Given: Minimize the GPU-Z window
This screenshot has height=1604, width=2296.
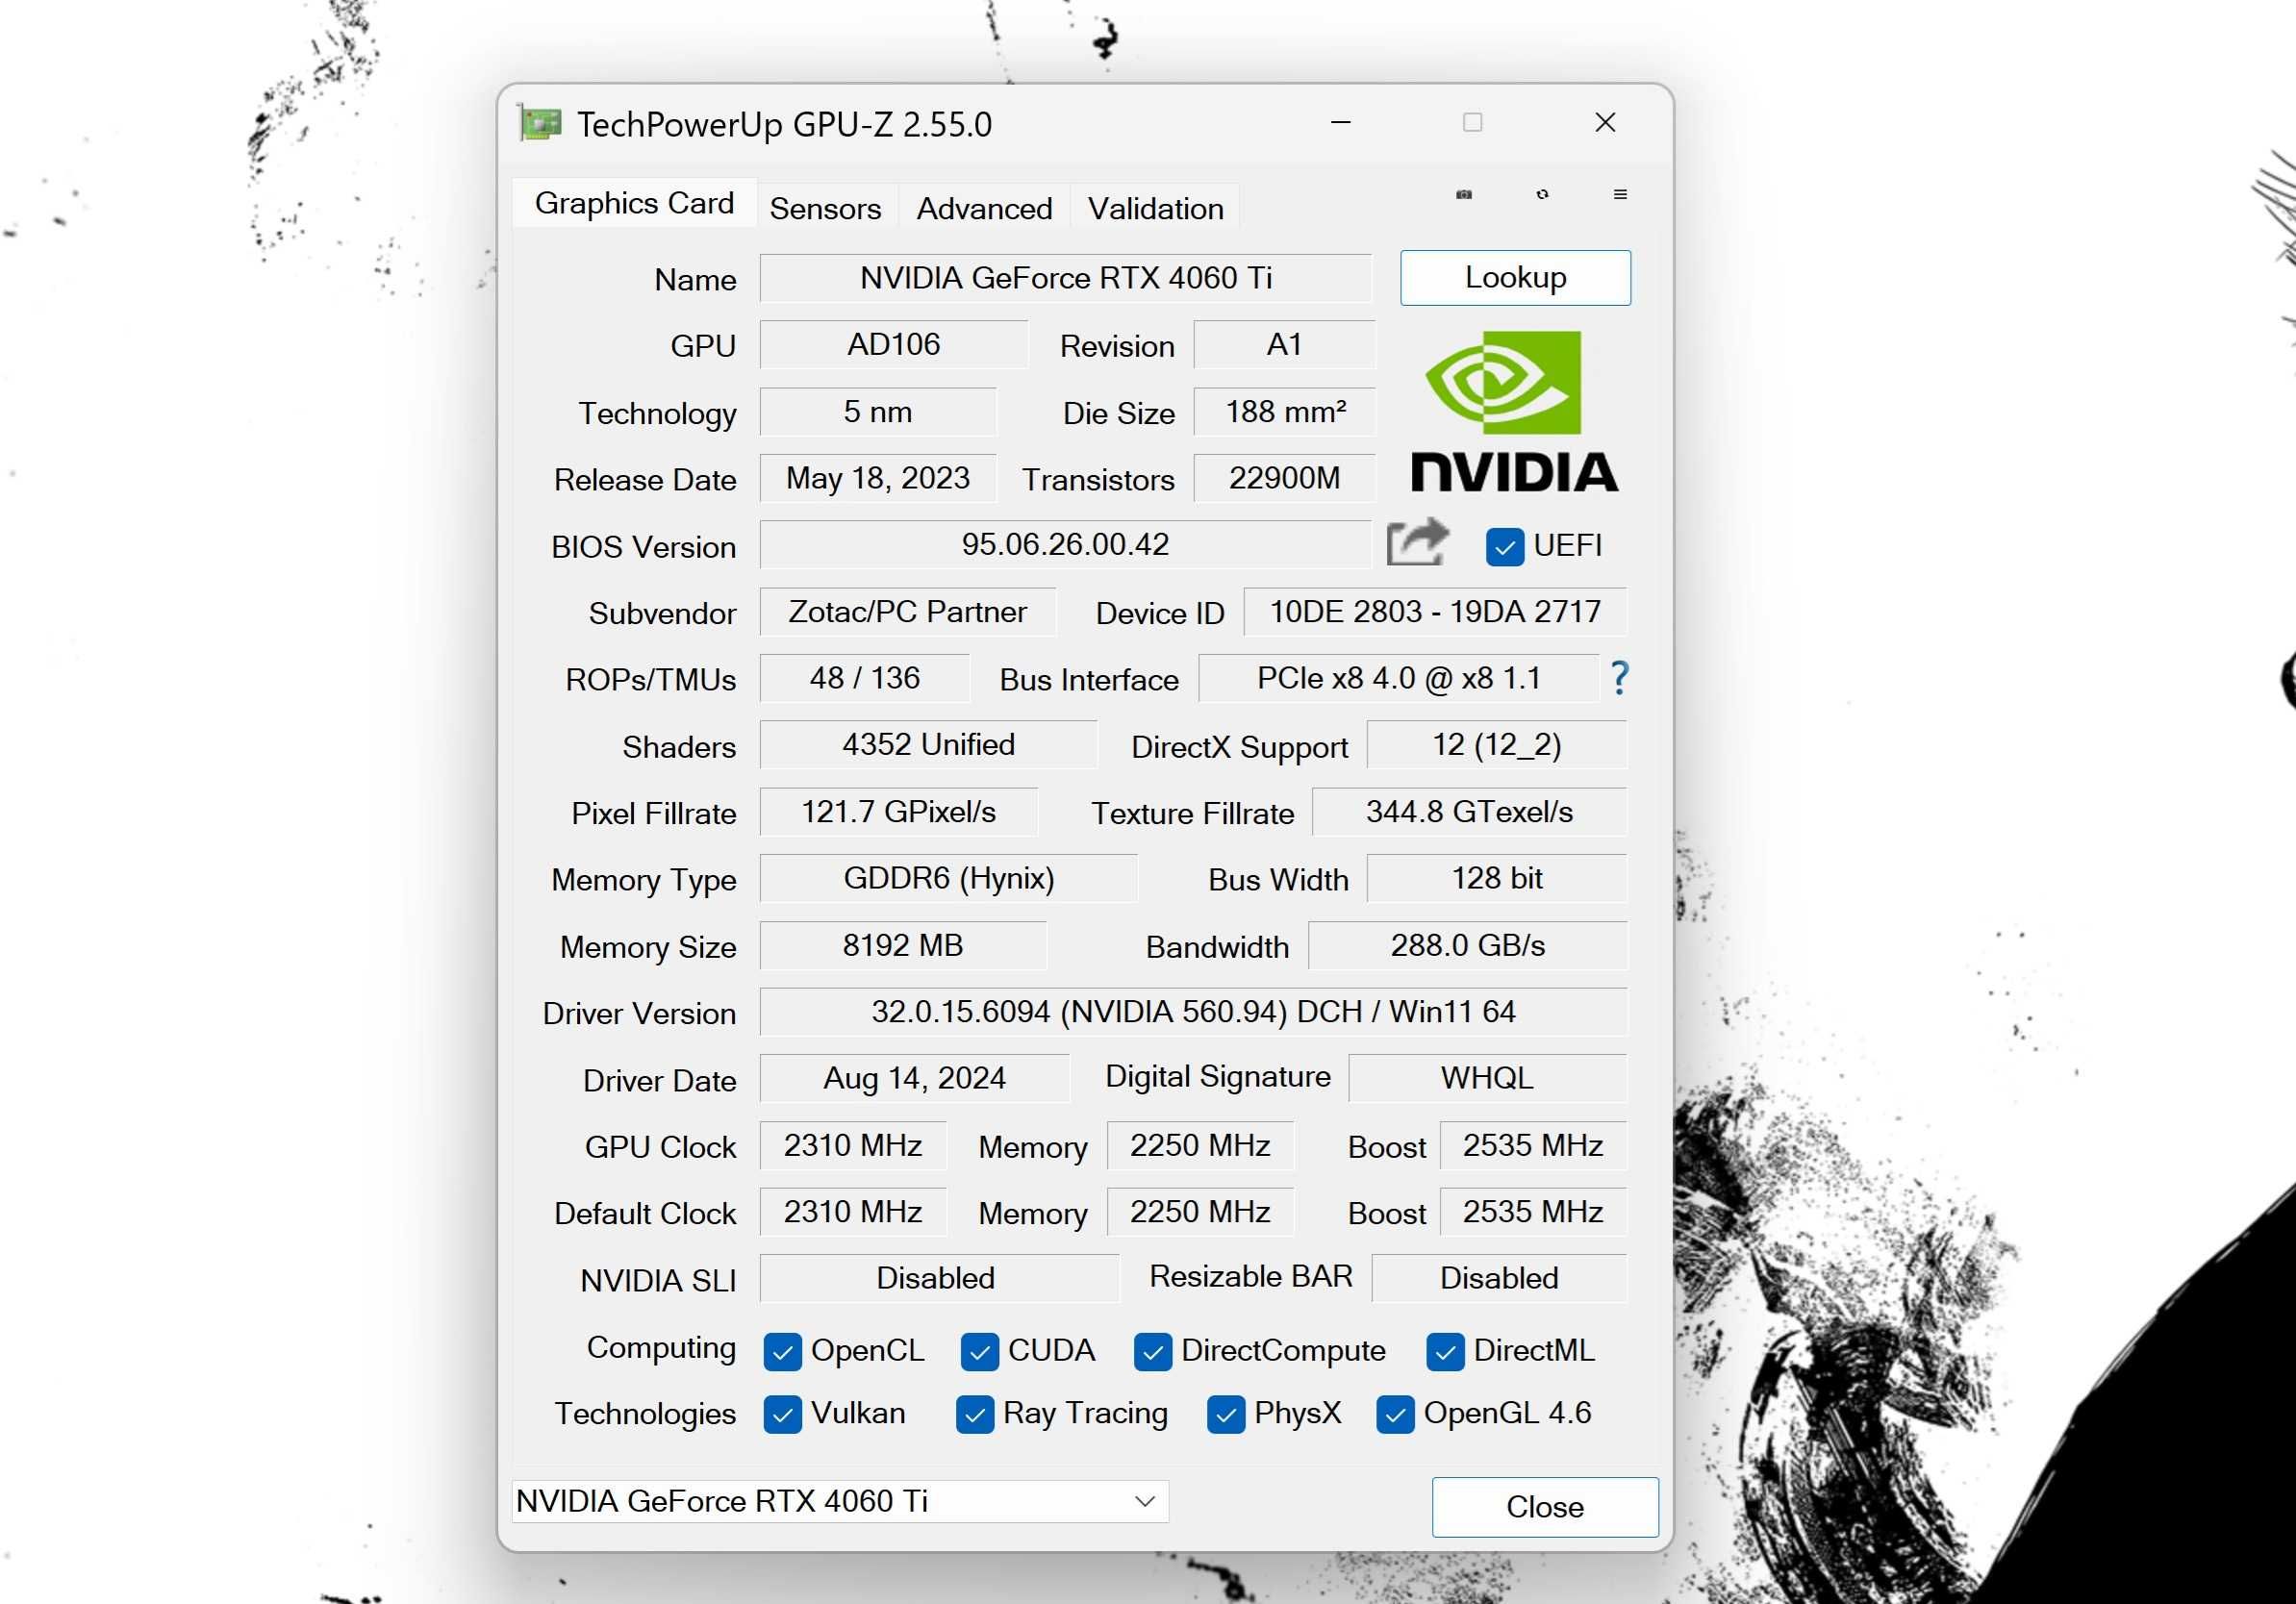Looking at the screenshot, I should (1340, 122).
